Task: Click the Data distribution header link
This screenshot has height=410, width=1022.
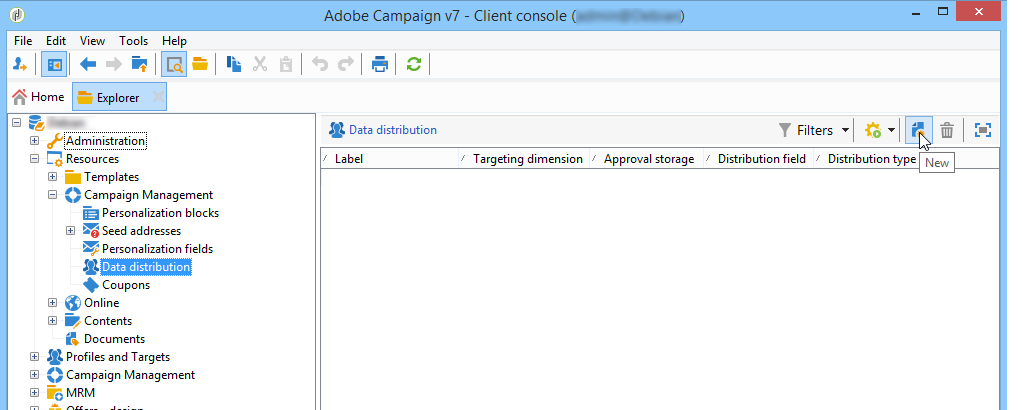Action: click(x=392, y=130)
